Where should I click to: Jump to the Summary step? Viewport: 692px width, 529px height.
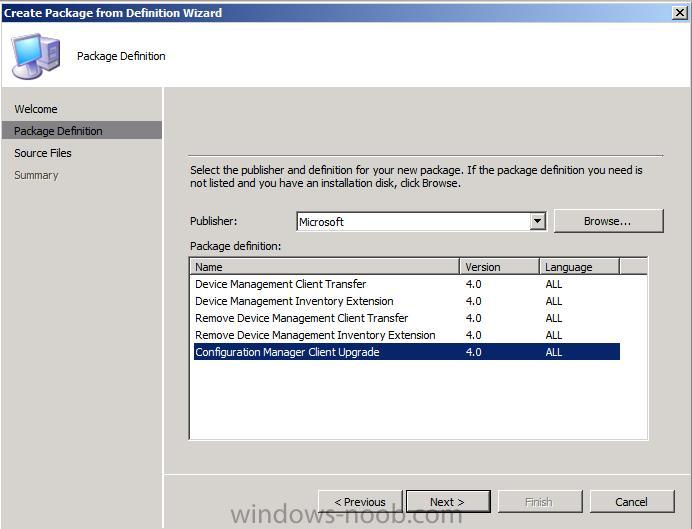click(x=36, y=175)
